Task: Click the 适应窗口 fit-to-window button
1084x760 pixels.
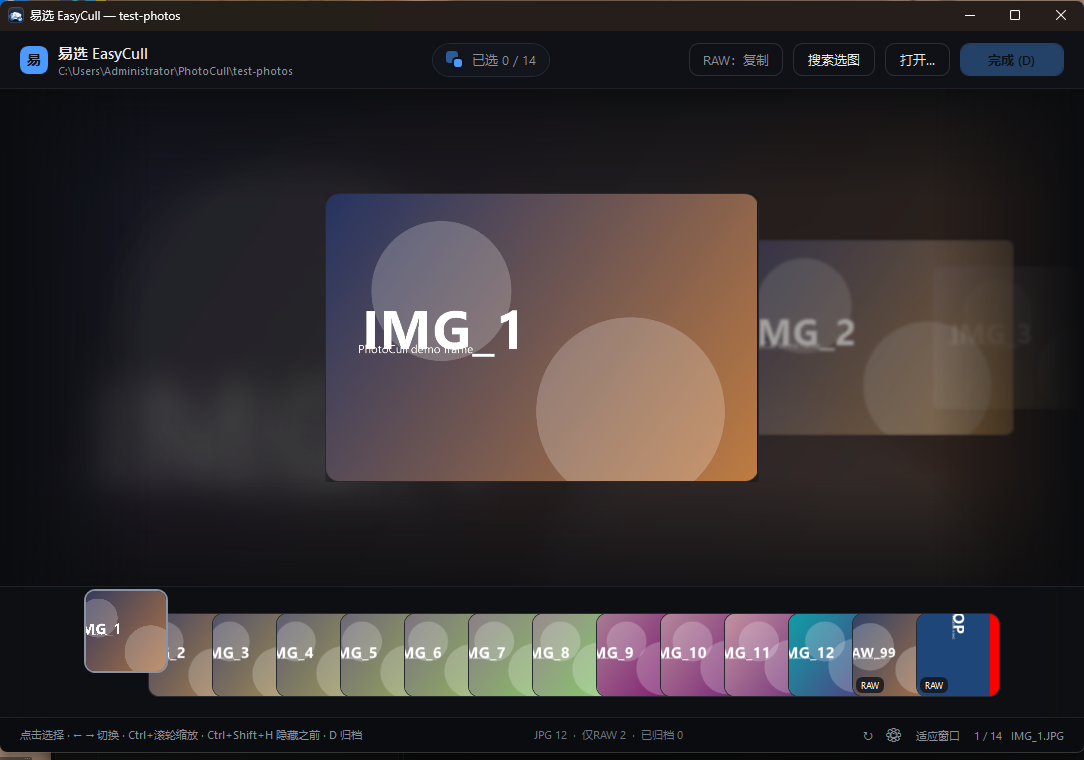Action: pyautogui.click(x=937, y=736)
